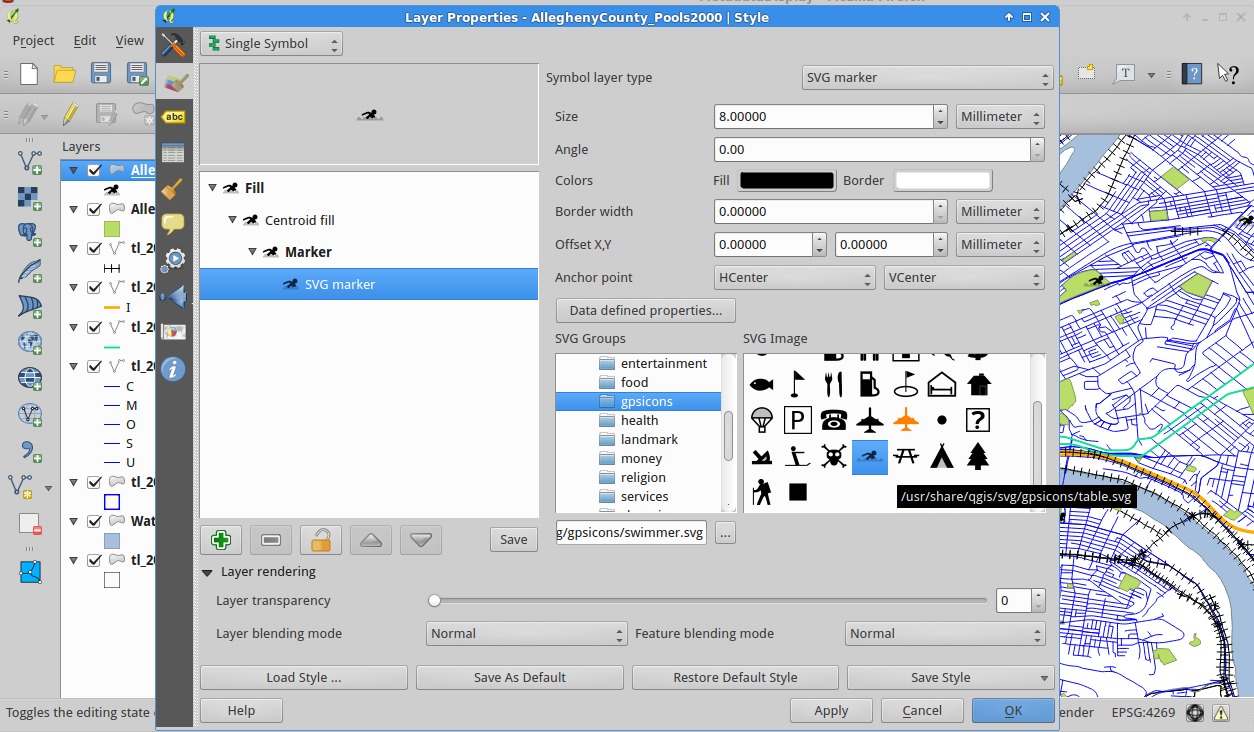Click the Apply button
The height and width of the screenshot is (732, 1254).
tap(831, 710)
